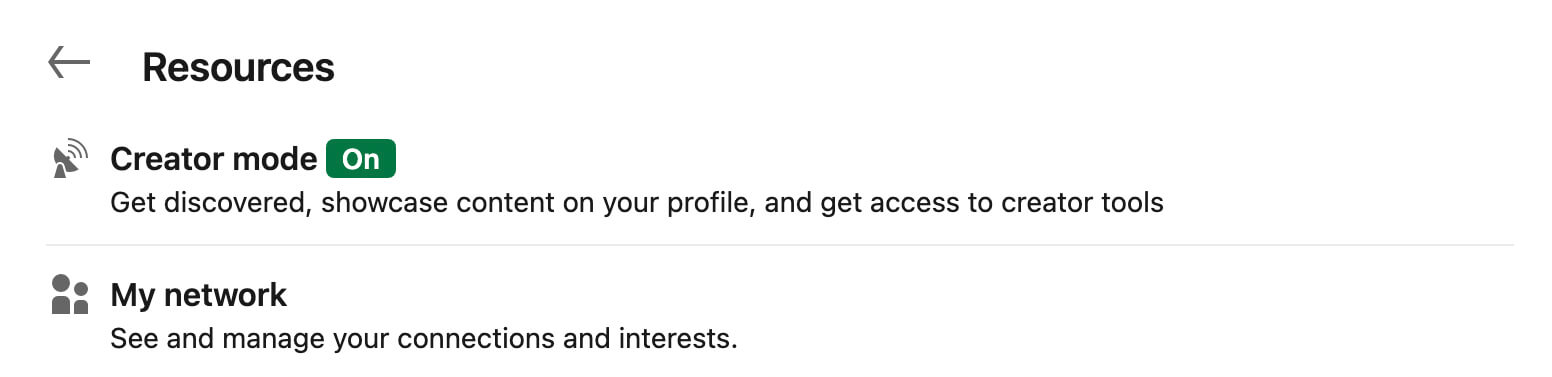Turn off Creator mode via On label
Screen dimensions: 1552x377
pyautogui.click(x=361, y=159)
